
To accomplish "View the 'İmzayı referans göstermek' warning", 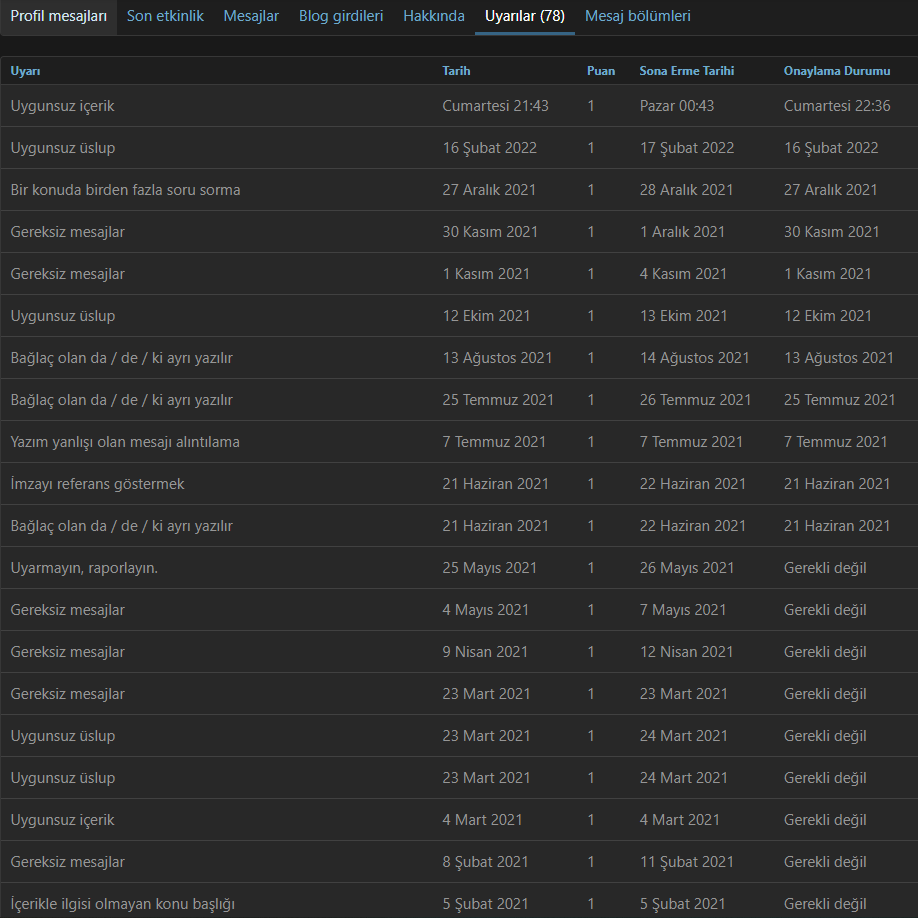I will click(x=98, y=484).
